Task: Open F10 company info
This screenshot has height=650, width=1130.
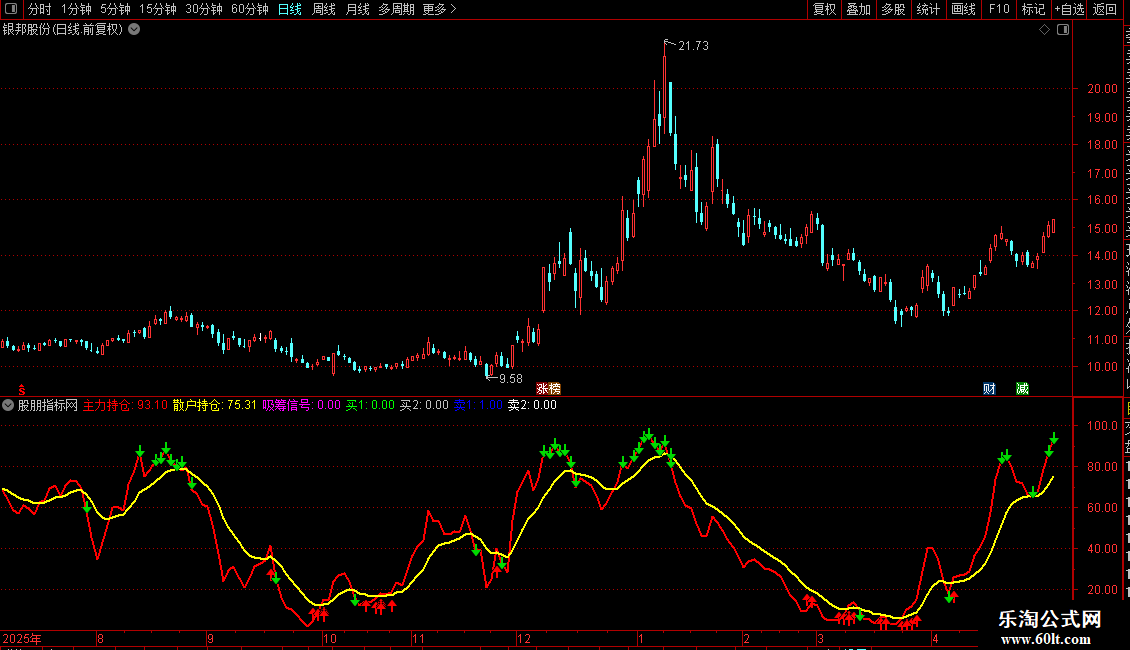Action: point(999,9)
